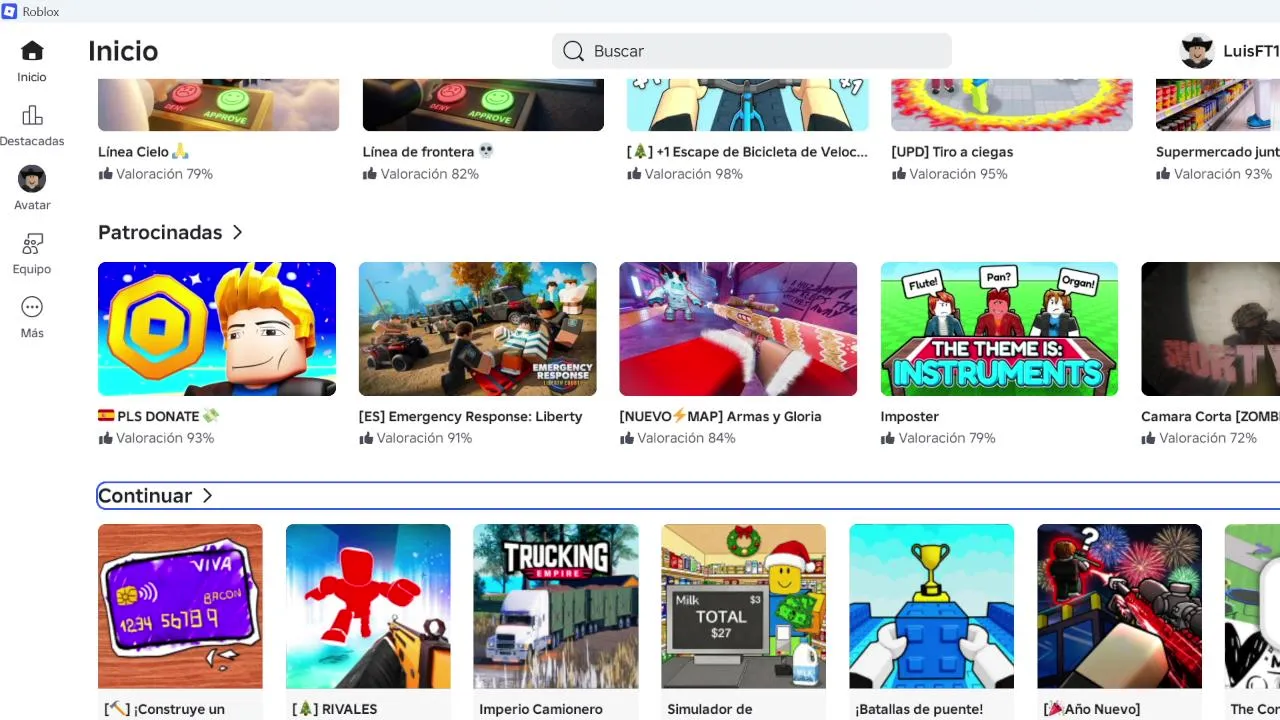This screenshot has width=1280, height=720.
Task: Expand the Continuar section chevron
Action: coord(207,496)
